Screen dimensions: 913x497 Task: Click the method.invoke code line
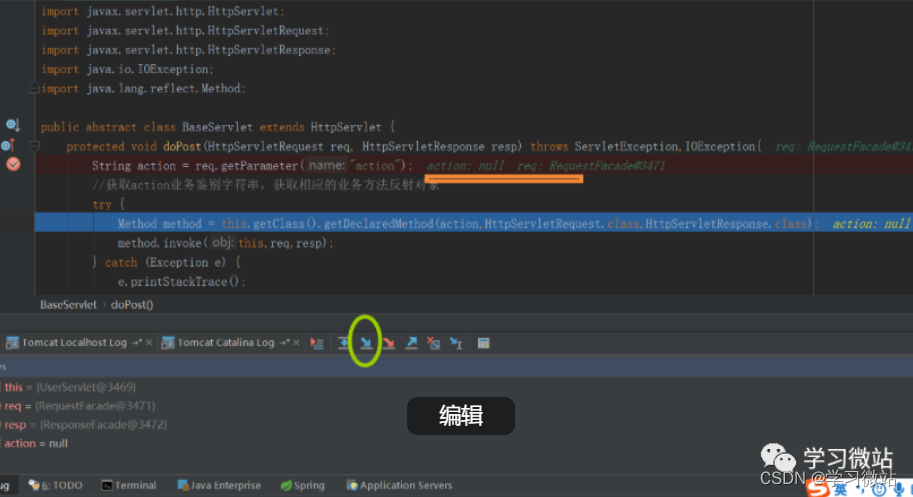pos(225,243)
